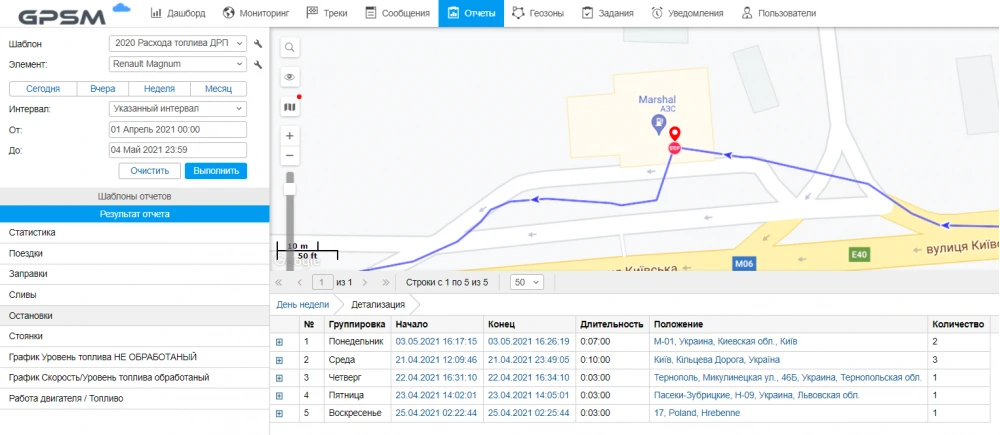
Task: Click the map search magnifier icon
Action: tap(289, 47)
